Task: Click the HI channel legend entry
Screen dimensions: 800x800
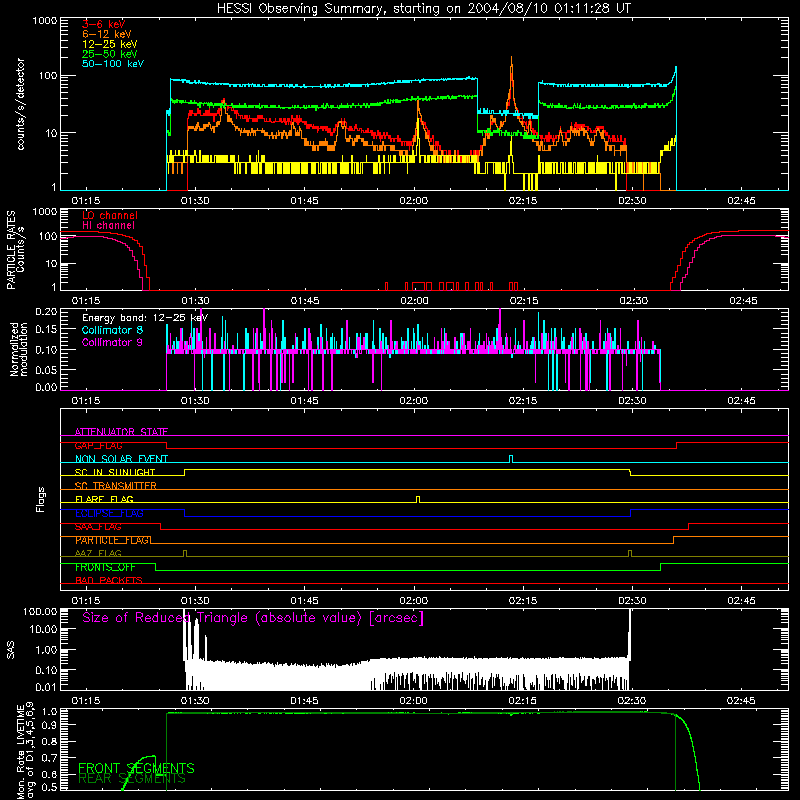Action: [109, 225]
